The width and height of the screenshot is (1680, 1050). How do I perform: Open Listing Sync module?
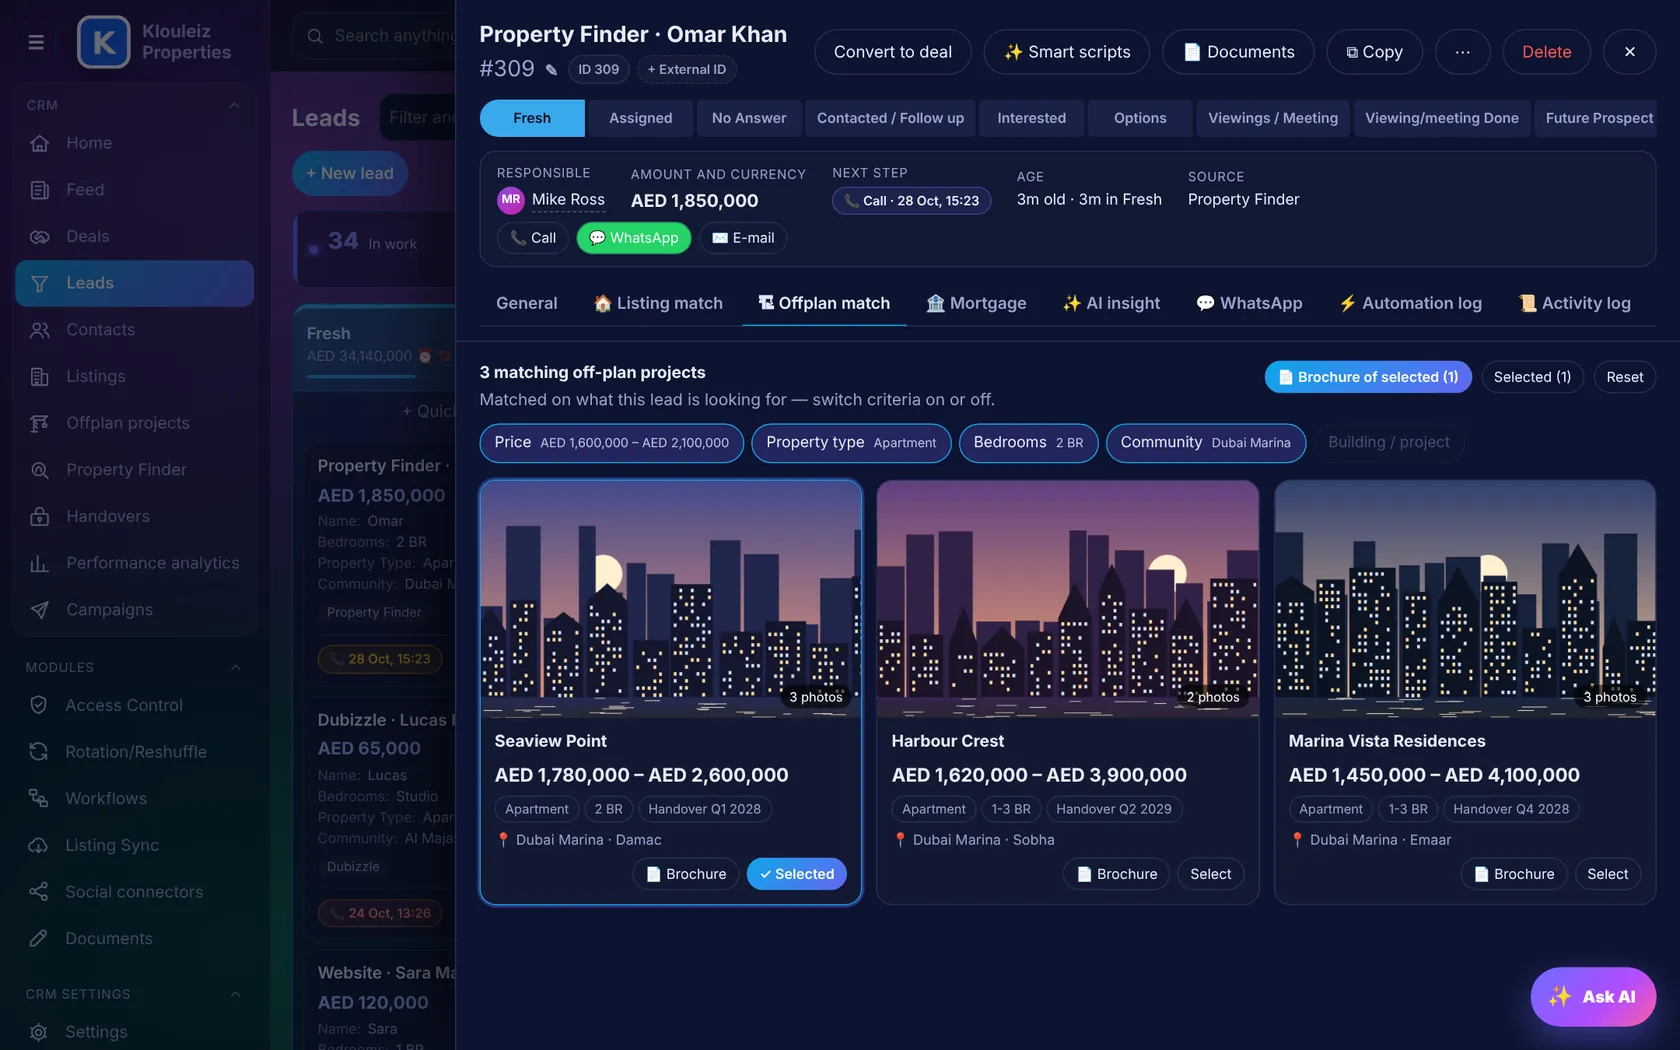[134, 845]
